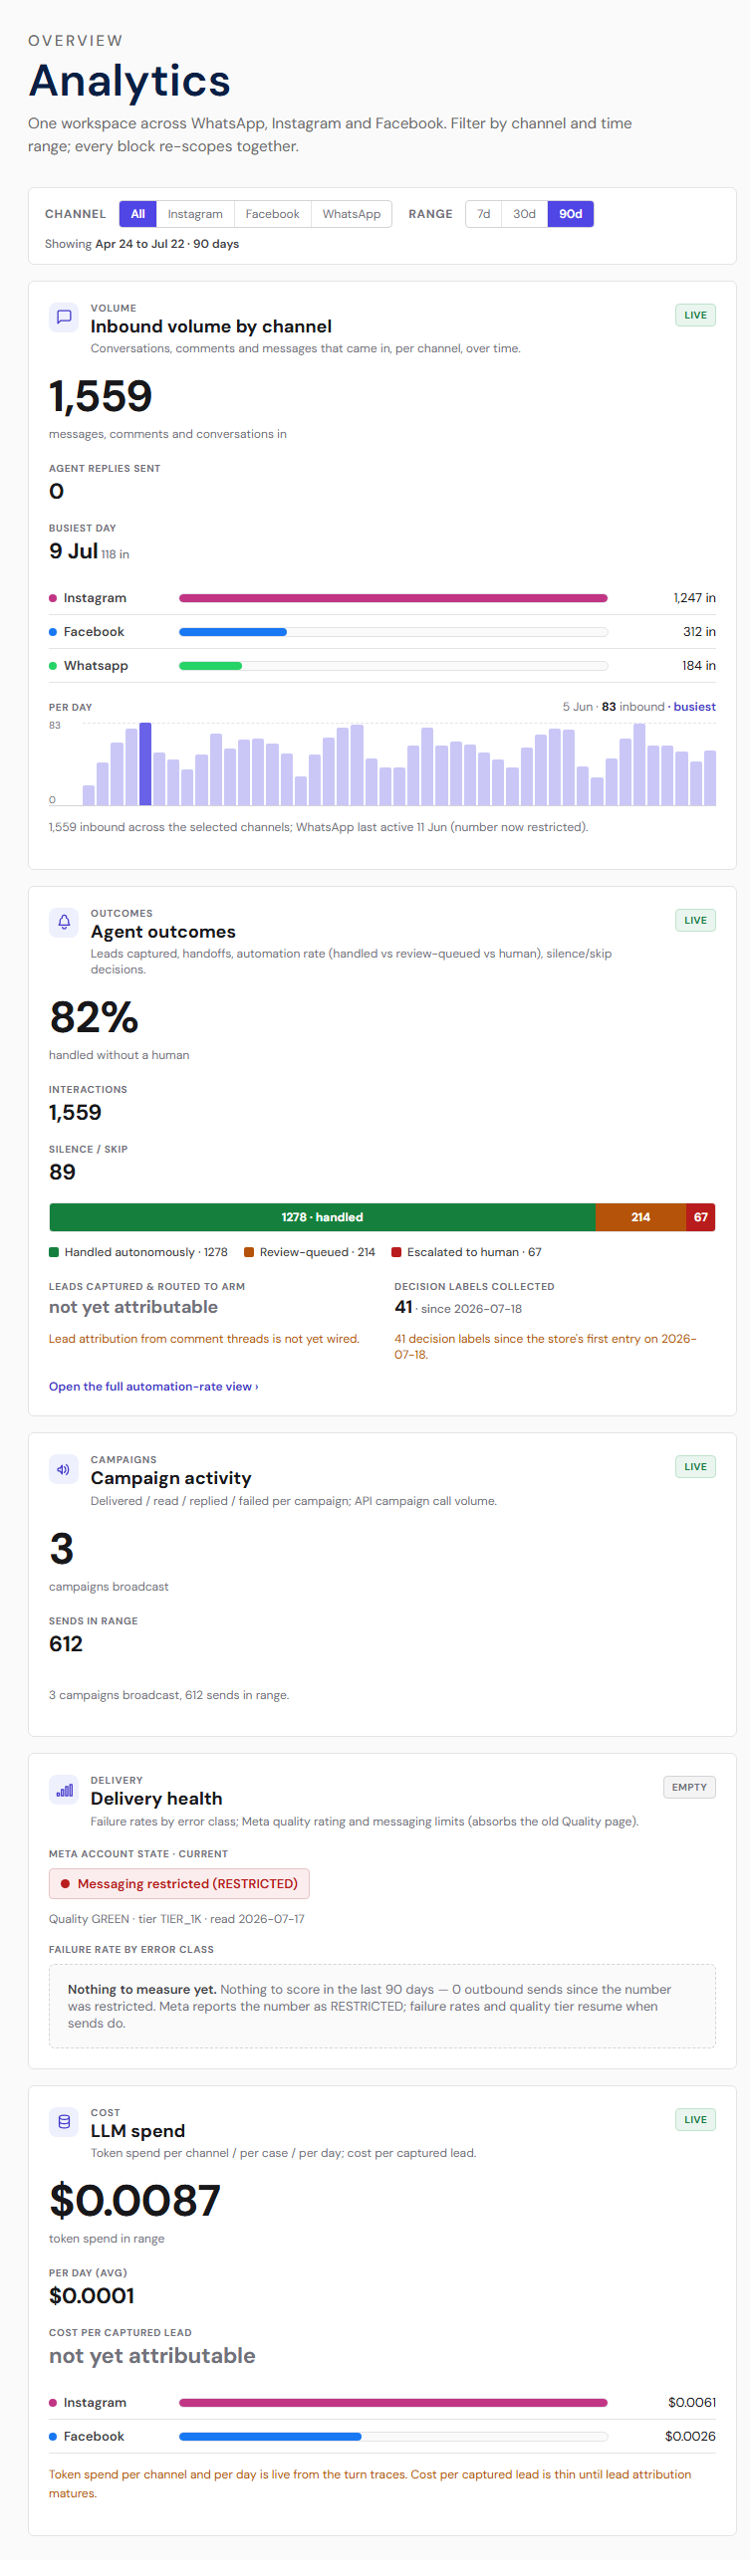Select the 90d range option
The height and width of the screenshot is (2576, 750).
pos(570,214)
